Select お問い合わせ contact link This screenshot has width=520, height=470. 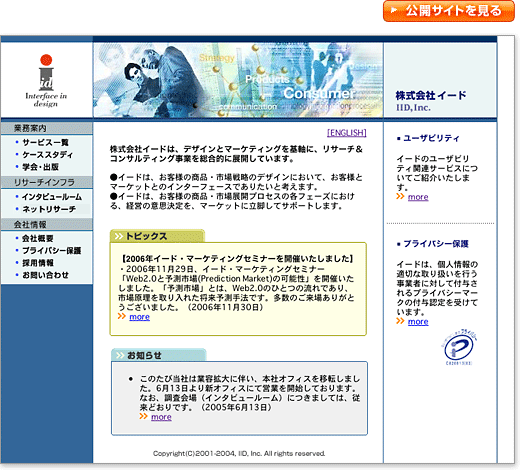pyautogui.click(x=45, y=275)
